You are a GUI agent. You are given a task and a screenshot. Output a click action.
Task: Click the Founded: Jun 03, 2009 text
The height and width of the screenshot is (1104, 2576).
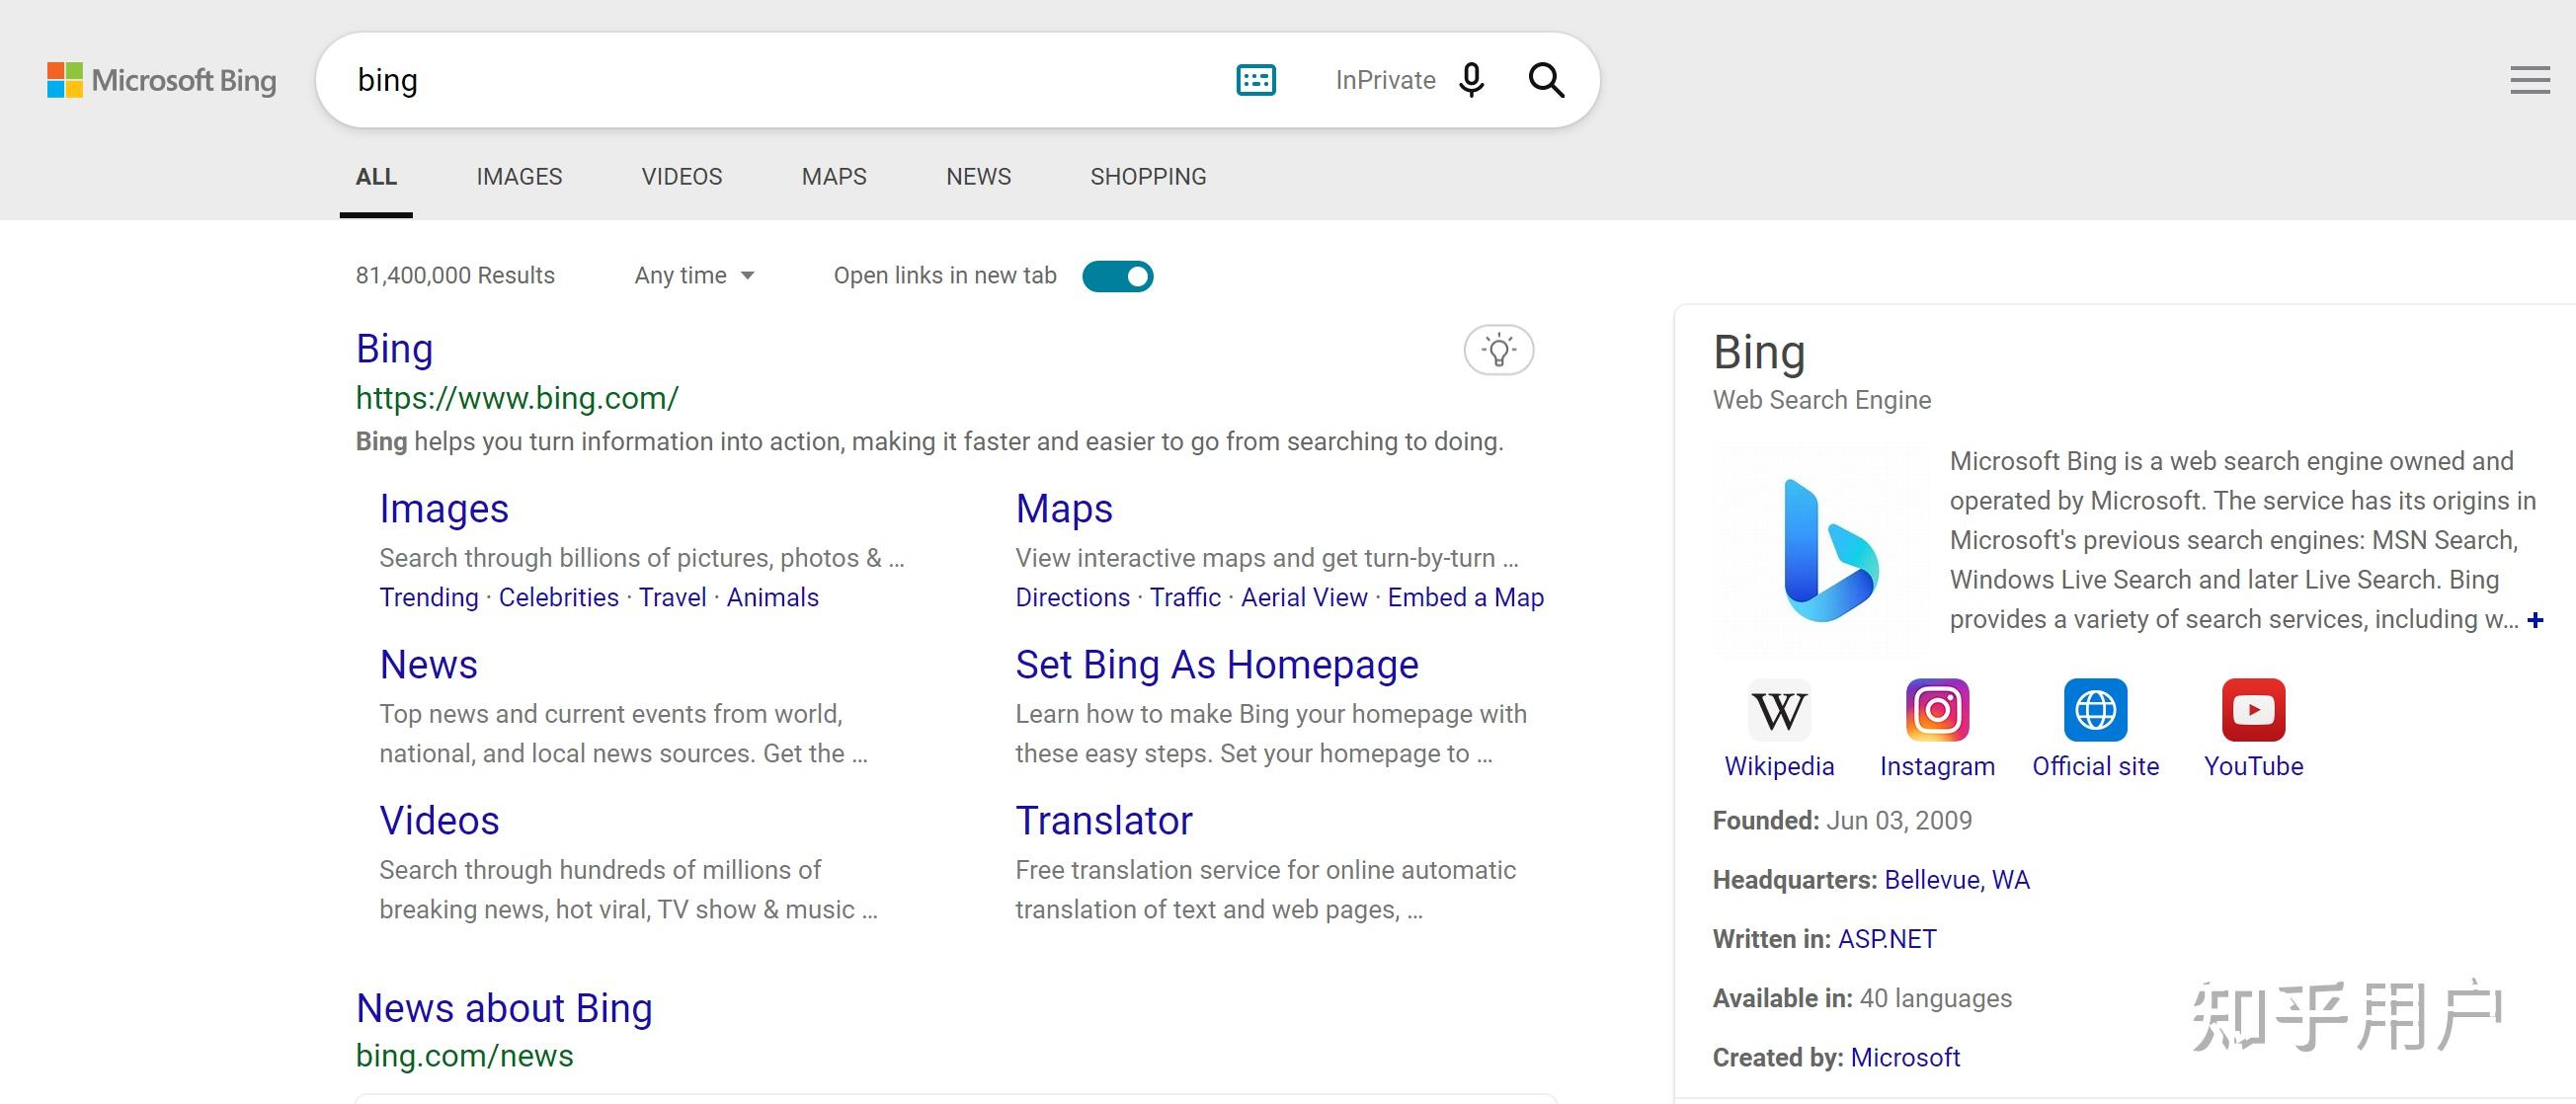tap(1842, 821)
